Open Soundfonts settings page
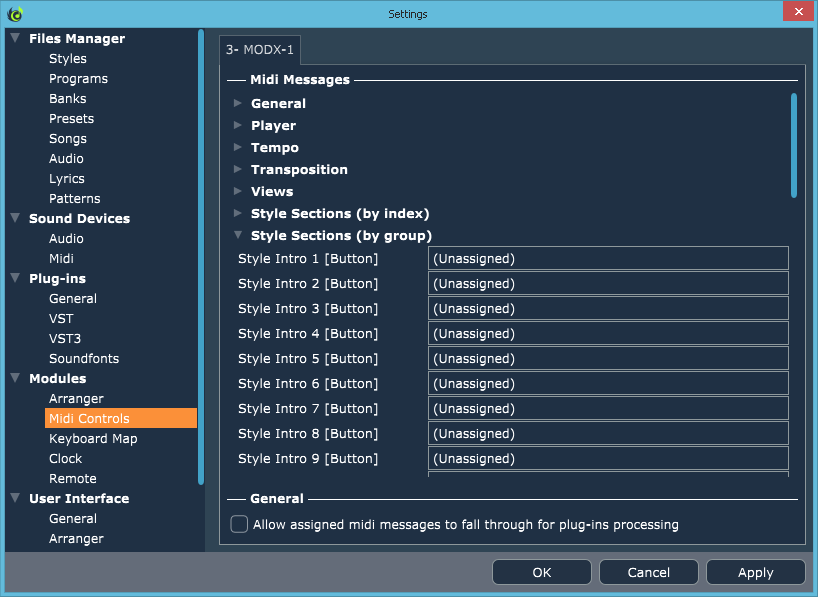 (84, 359)
